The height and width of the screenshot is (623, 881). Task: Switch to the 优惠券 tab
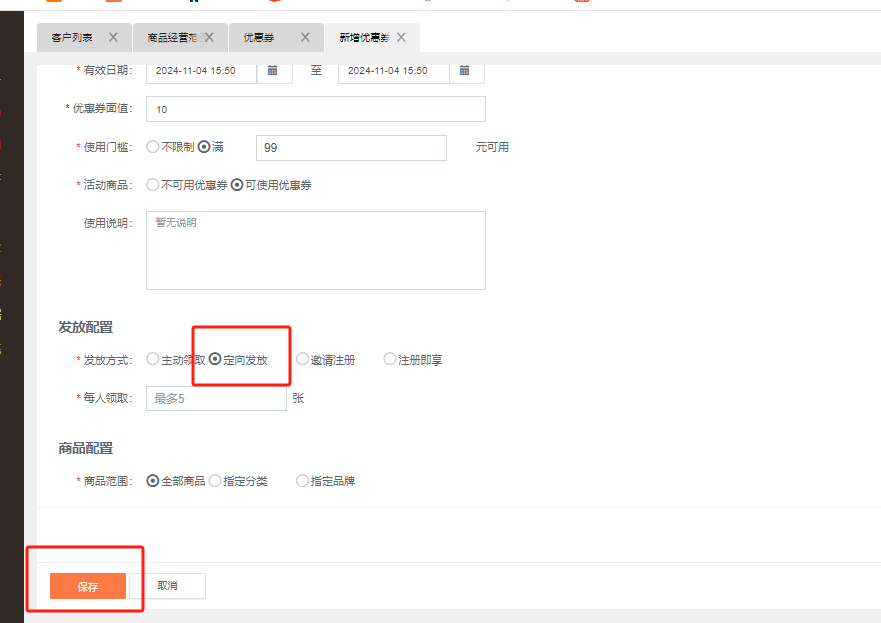(x=259, y=38)
